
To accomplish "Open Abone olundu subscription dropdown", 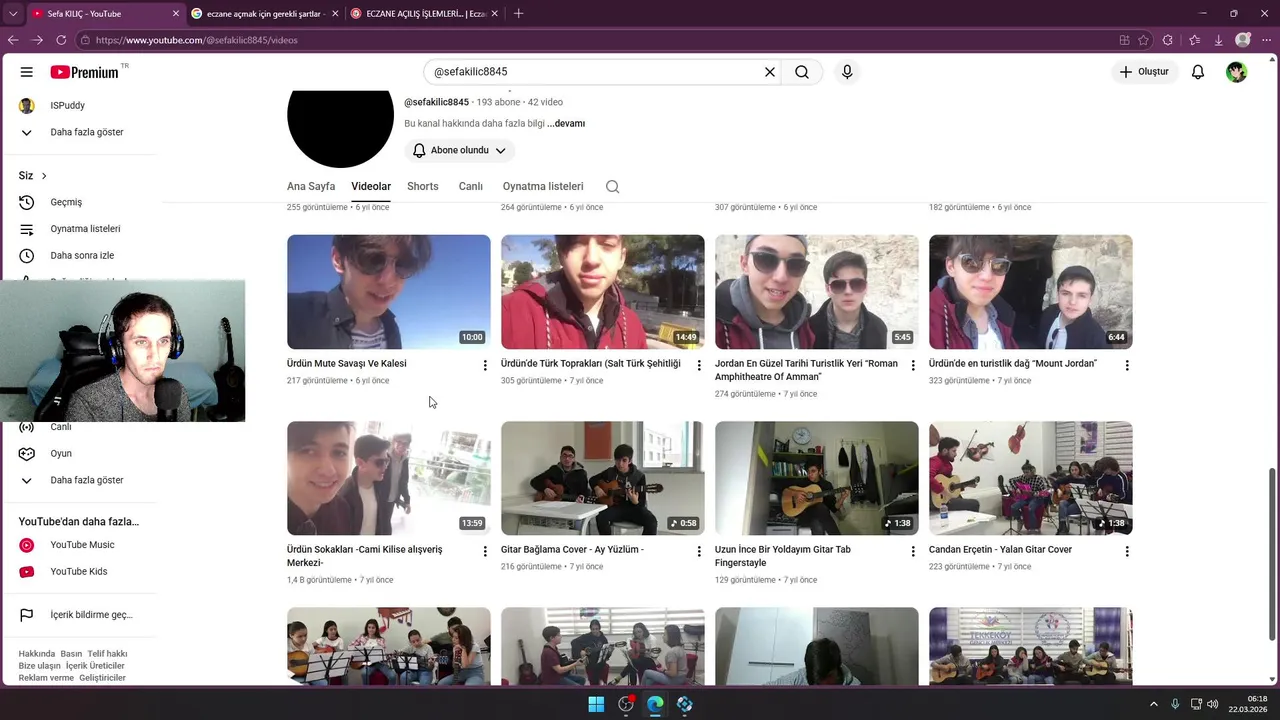I will point(460,150).
